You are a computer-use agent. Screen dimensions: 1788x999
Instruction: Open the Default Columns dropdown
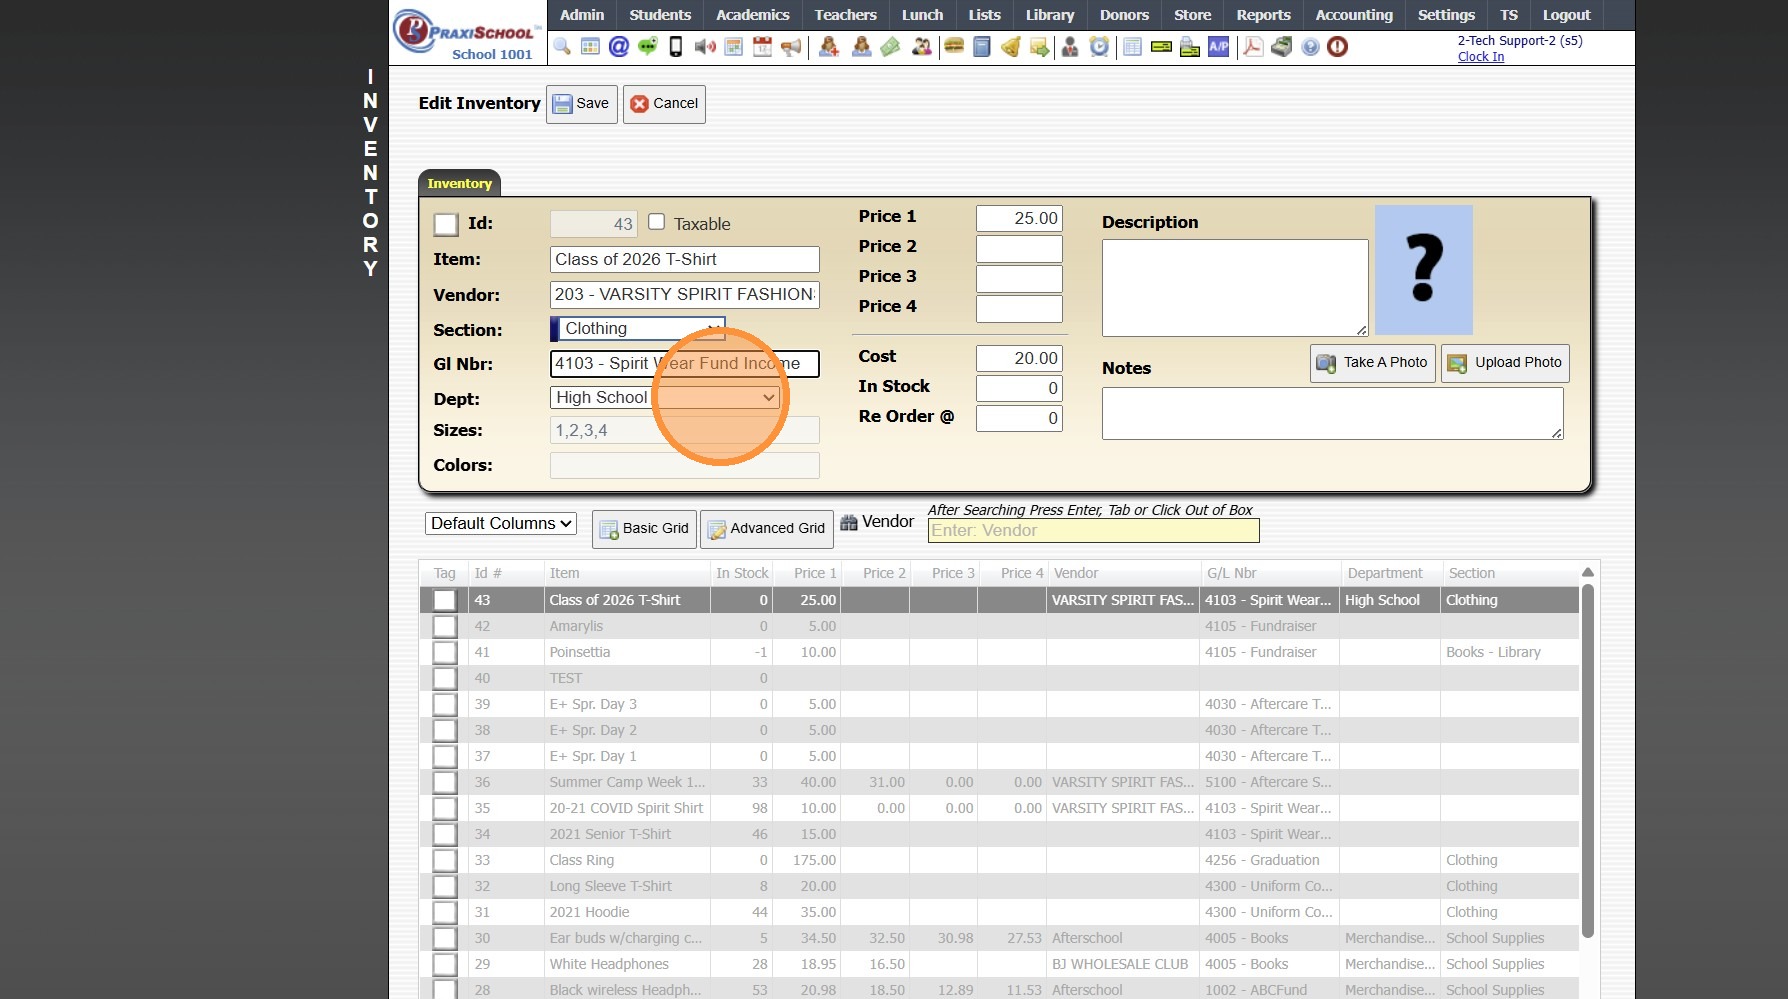pyautogui.click(x=501, y=524)
